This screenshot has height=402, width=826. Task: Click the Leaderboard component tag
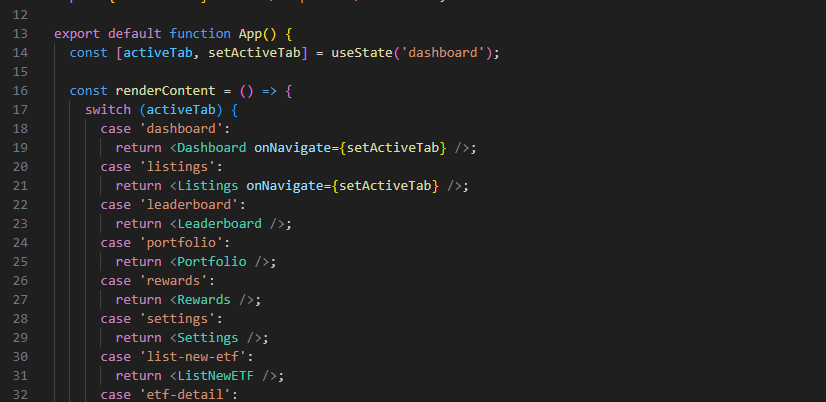pyautogui.click(x=219, y=223)
